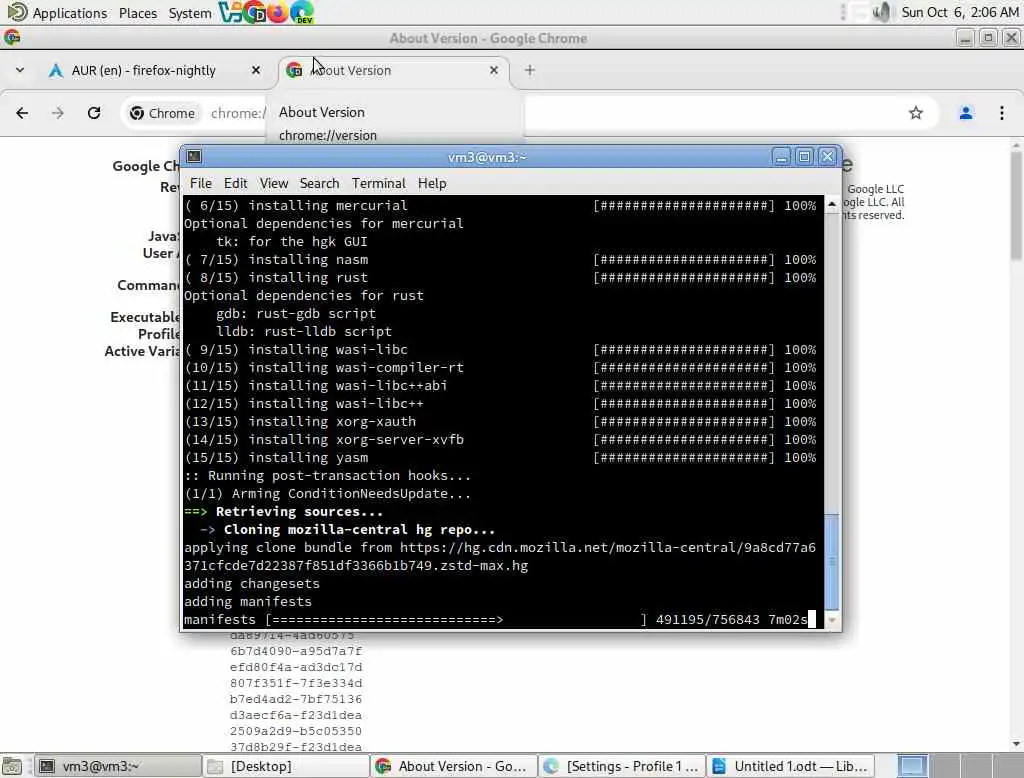Close the About Version tab
The height and width of the screenshot is (778, 1024).
point(494,70)
